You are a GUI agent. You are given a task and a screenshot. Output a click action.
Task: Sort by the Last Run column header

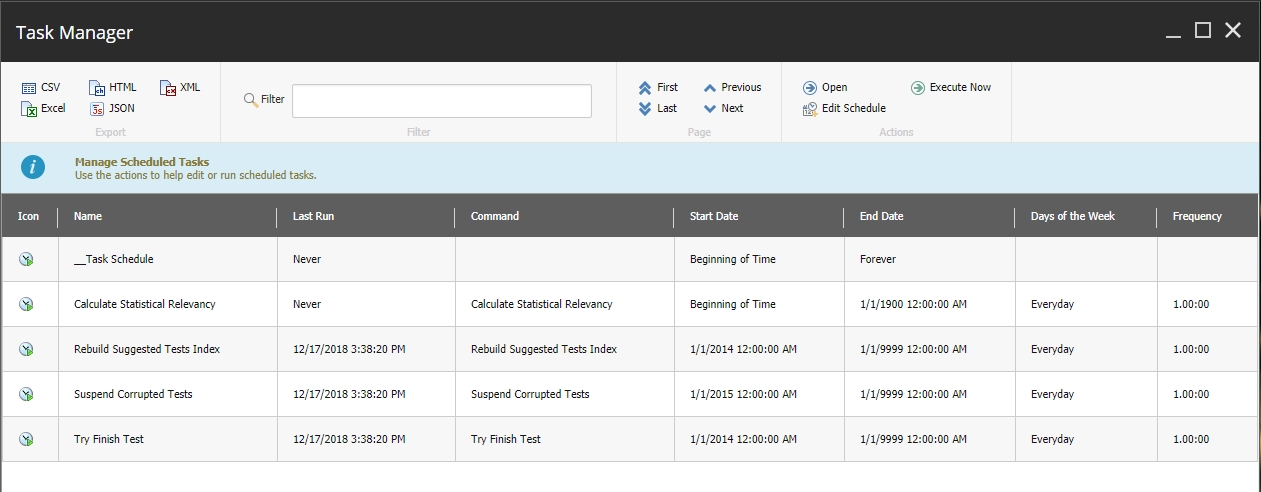(313, 216)
